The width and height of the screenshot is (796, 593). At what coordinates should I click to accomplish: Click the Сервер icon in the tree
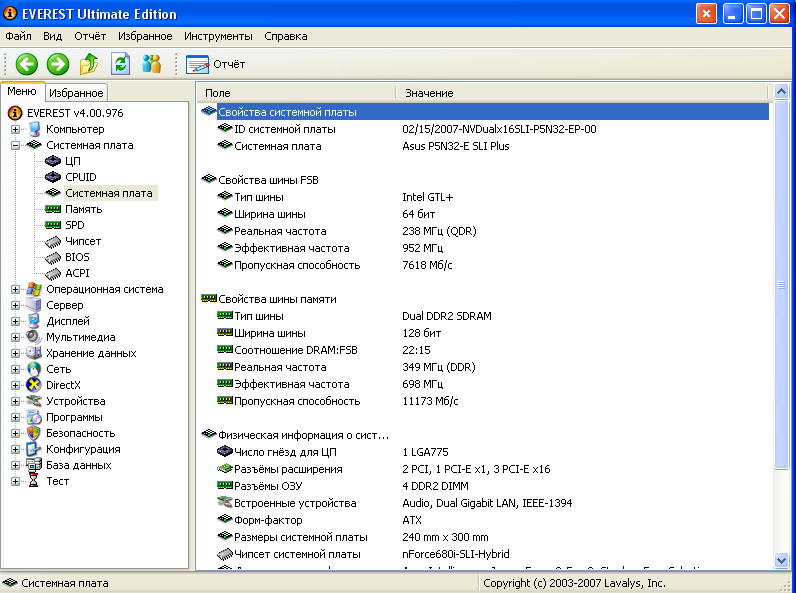(34, 305)
